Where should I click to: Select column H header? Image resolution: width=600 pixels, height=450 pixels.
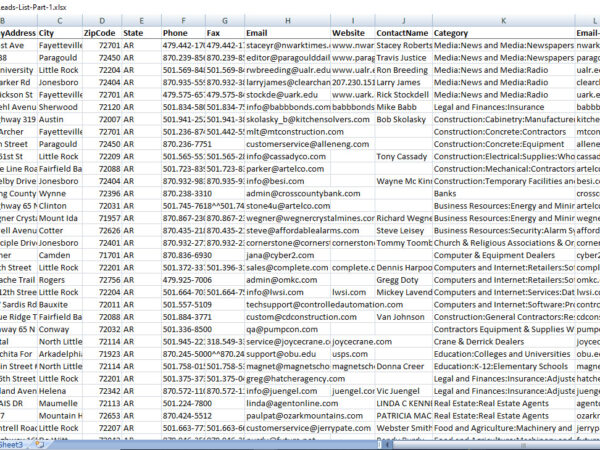click(x=288, y=21)
